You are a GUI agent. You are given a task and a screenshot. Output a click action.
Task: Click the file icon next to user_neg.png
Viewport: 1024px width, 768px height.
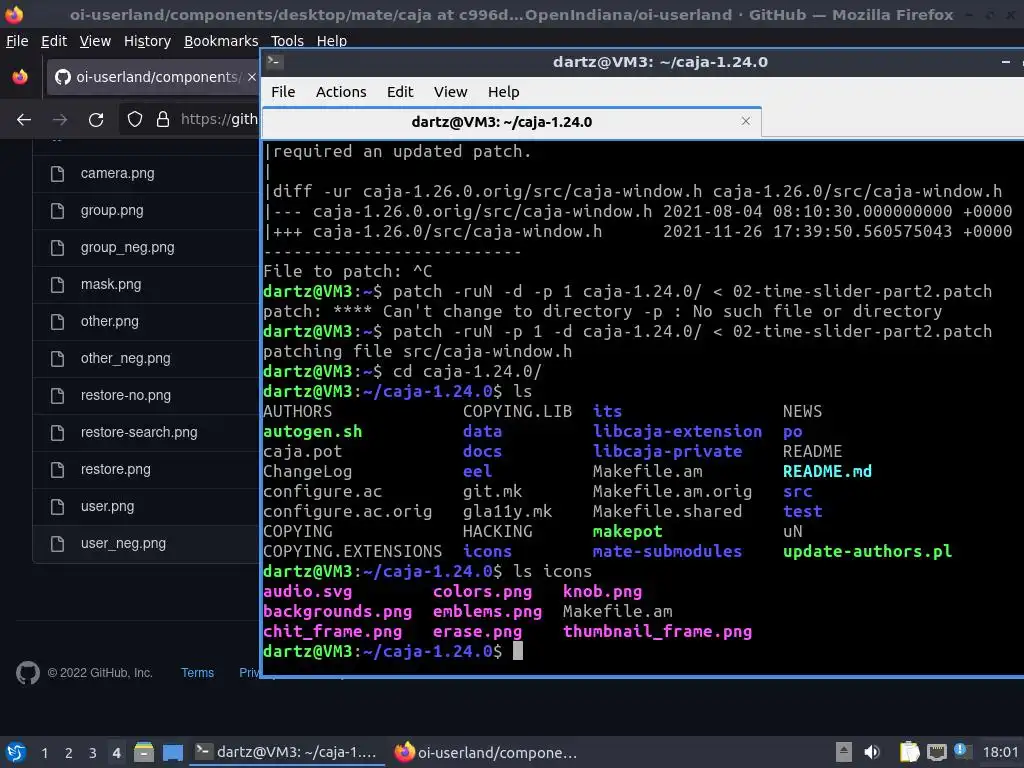pos(57,543)
